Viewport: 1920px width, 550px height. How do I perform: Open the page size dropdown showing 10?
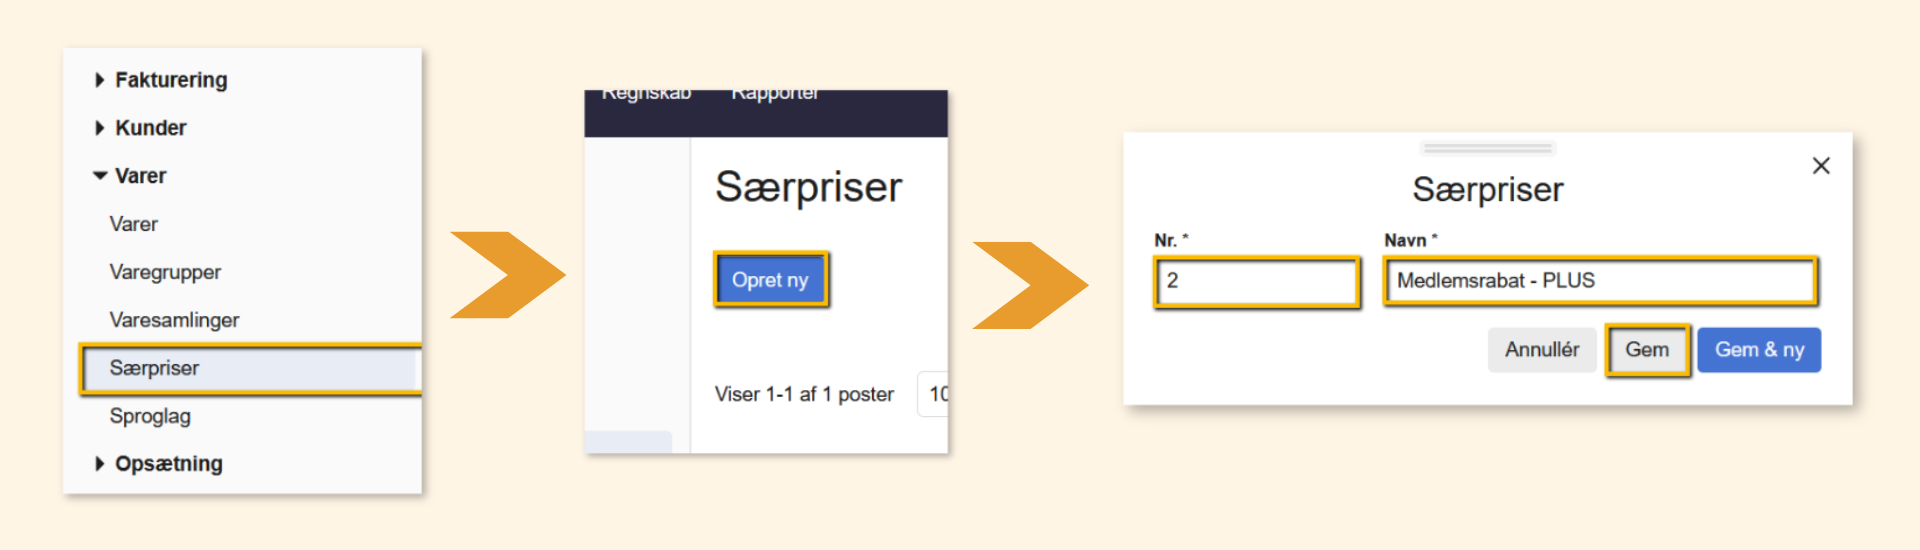(x=936, y=394)
